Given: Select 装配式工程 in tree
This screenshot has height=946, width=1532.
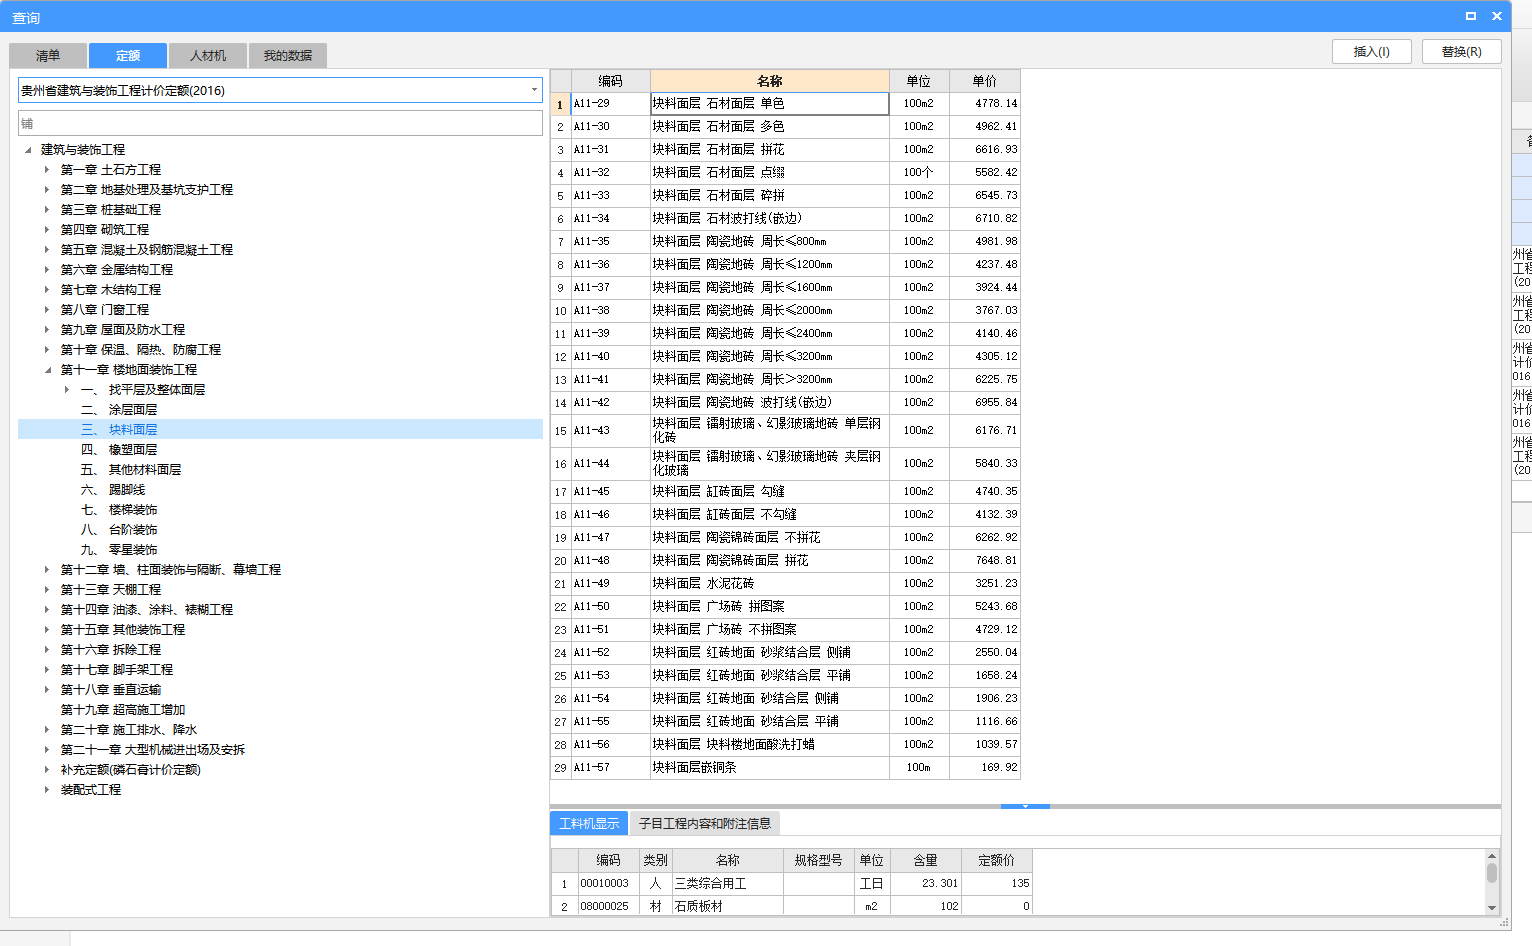Looking at the screenshot, I should coord(91,790).
